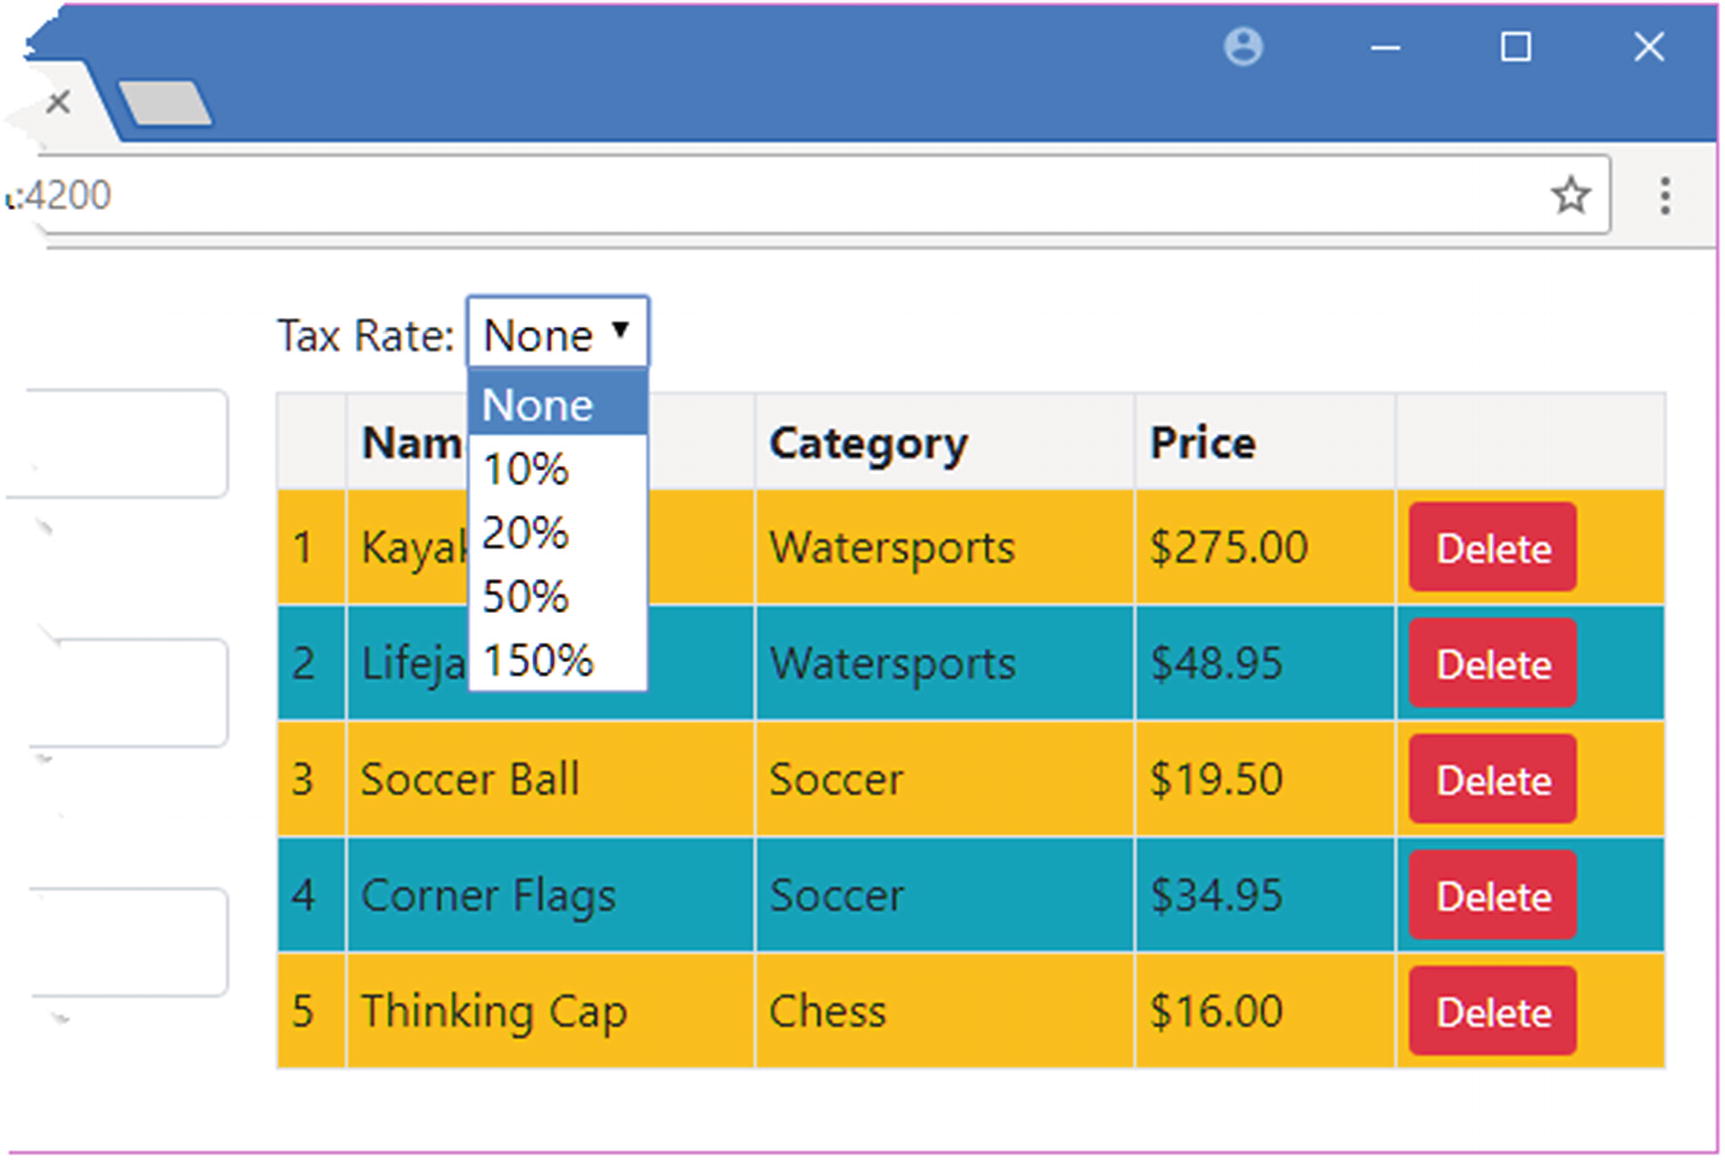Select the 50% tax rate option
Viewport: 1725px width, 1160px height.
557,597
